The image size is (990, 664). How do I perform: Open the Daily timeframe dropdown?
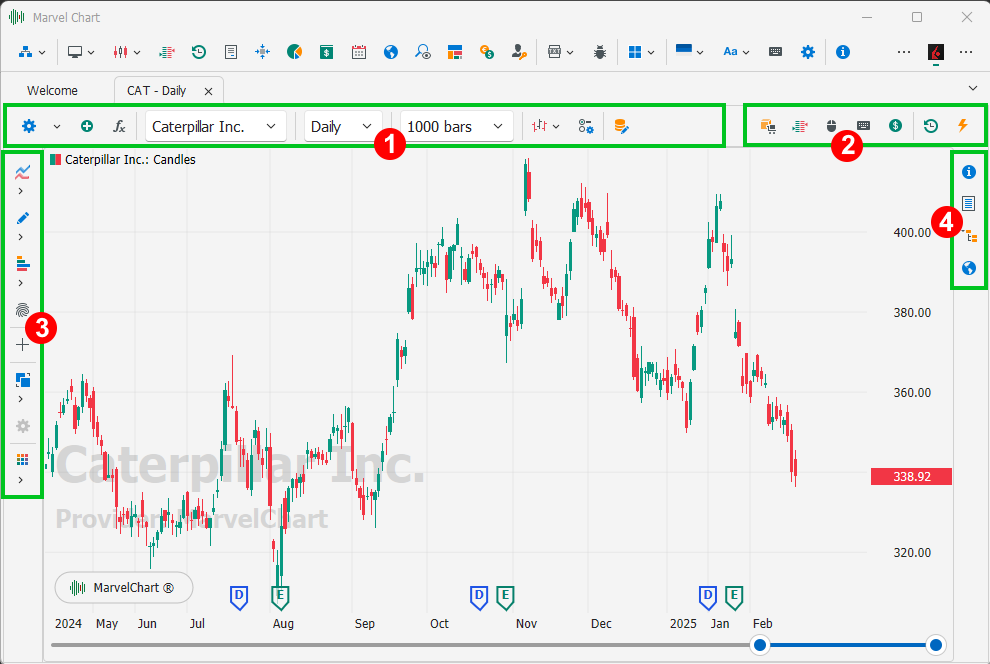click(x=343, y=126)
